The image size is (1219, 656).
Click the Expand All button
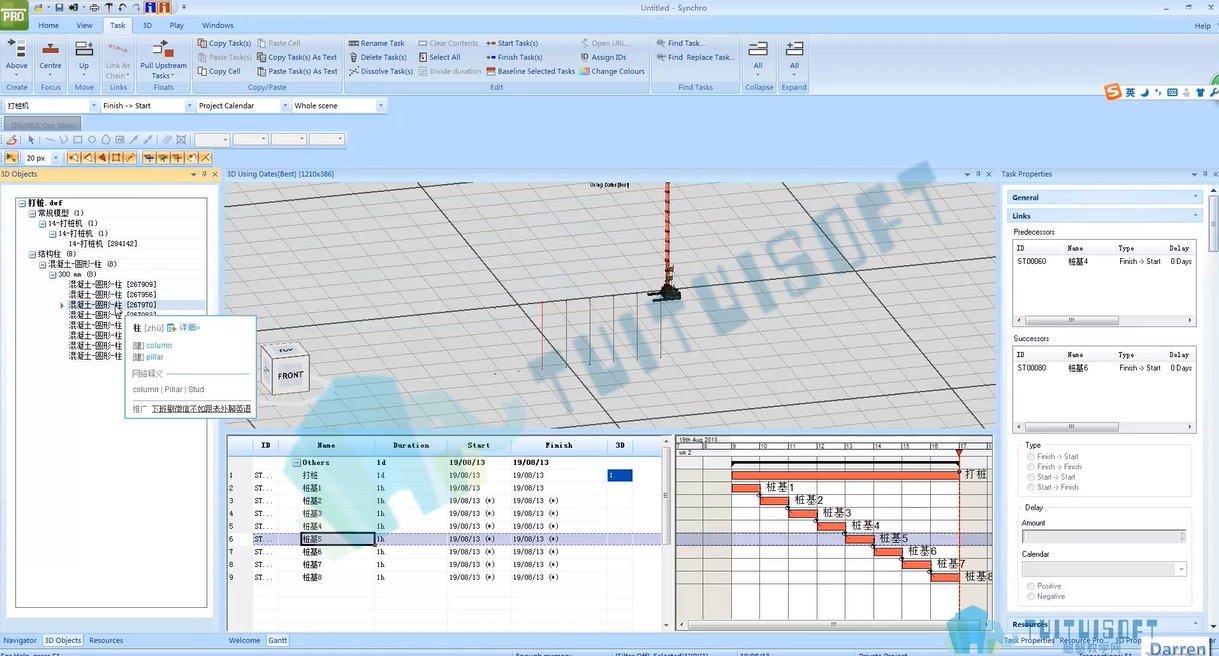coord(794,57)
